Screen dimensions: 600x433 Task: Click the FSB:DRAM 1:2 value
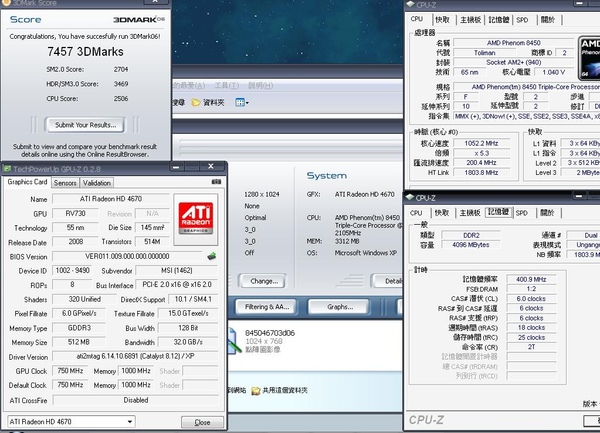531,289
